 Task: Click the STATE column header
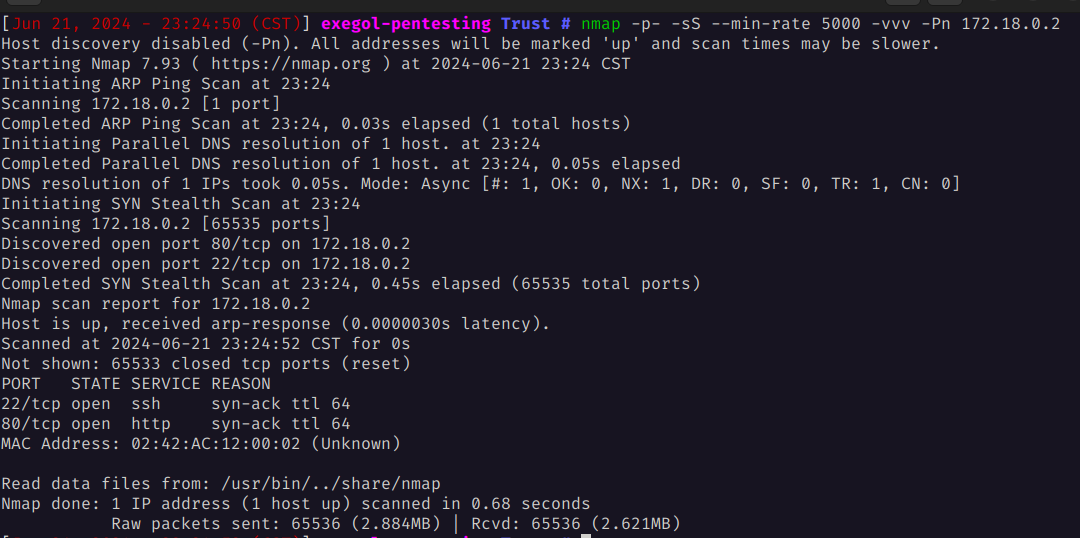click(x=95, y=384)
